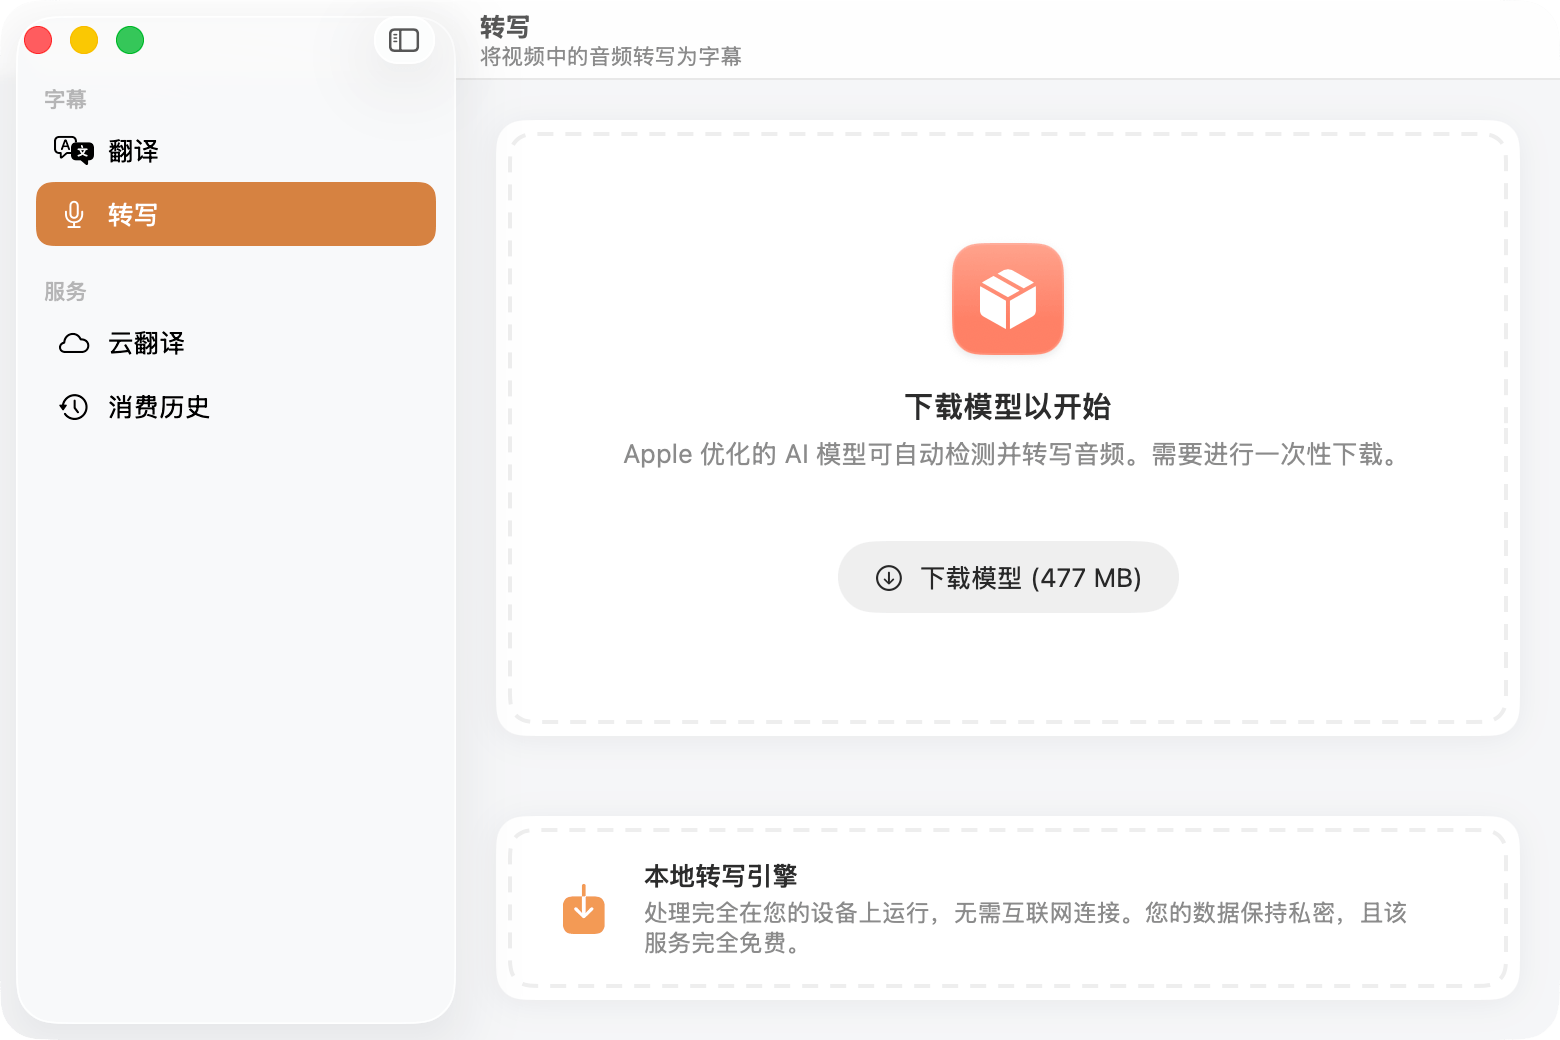Click the microphone icon beside 转写
Screen dimensions: 1560x1040
point(74,214)
